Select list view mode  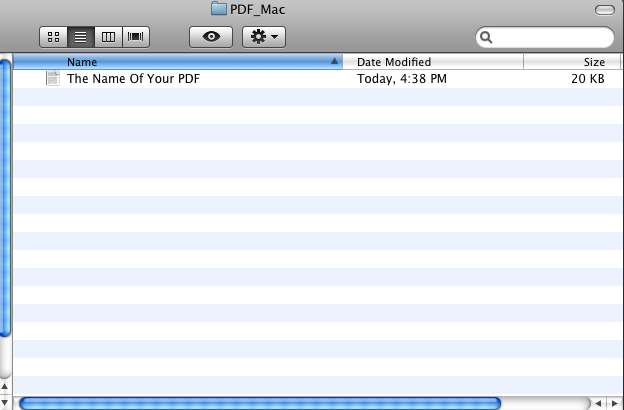pyautogui.click(x=81, y=37)
